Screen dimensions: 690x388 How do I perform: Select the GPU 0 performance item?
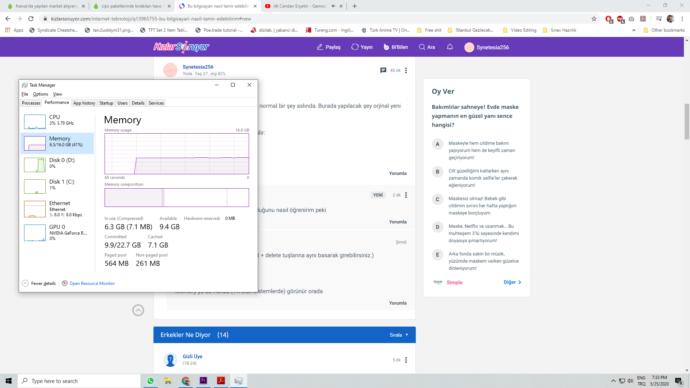58,232
